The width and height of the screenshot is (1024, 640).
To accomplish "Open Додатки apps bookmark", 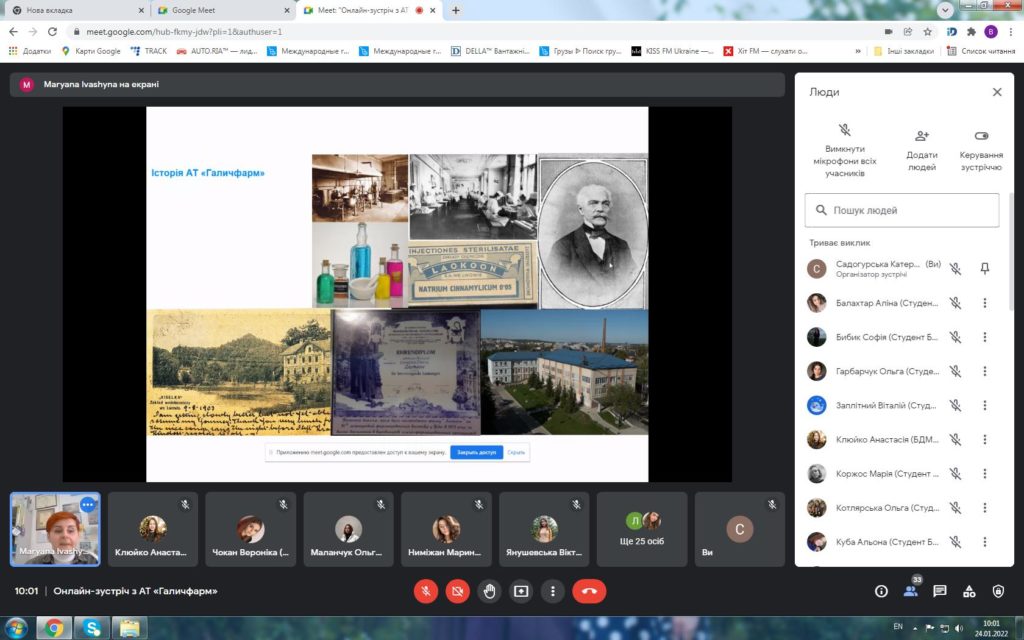I will (x=30, y=51).
